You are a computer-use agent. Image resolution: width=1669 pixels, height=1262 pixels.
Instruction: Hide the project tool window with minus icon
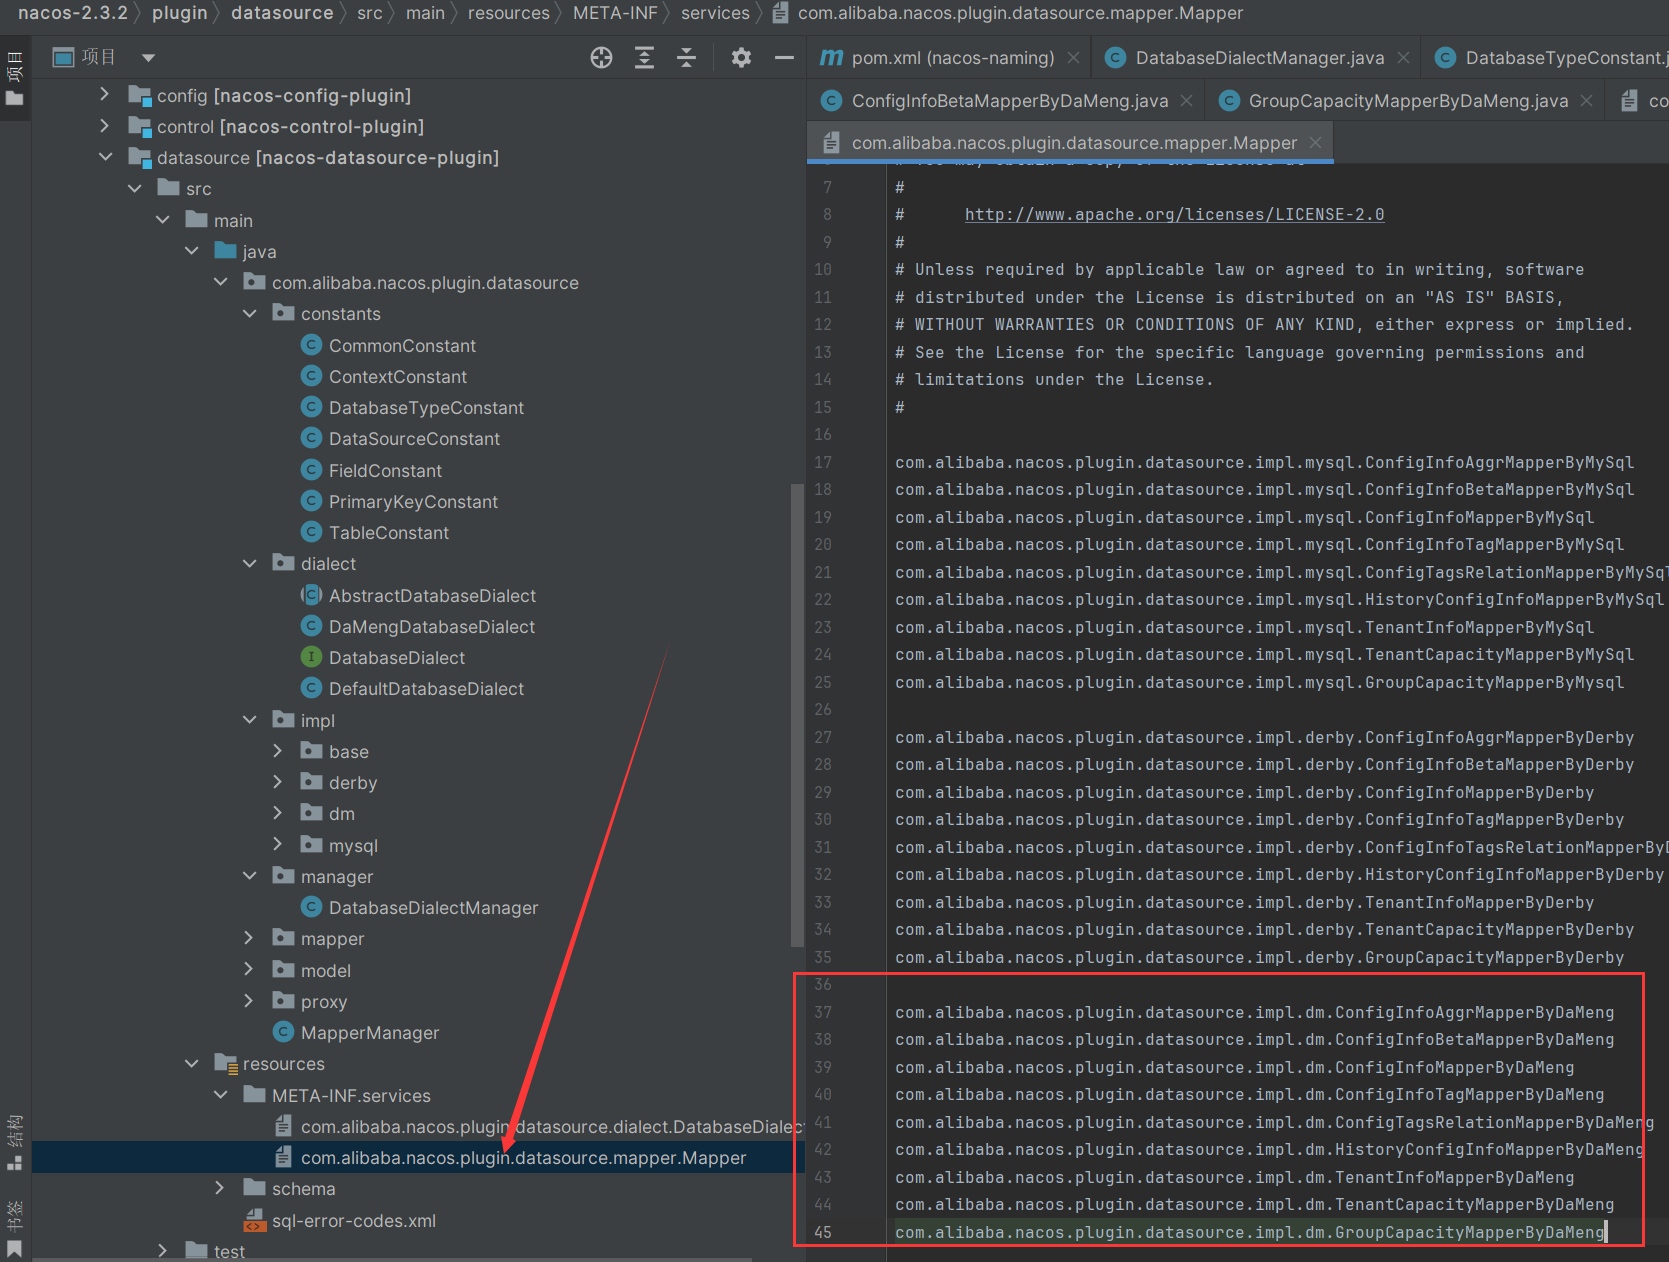[784, 58]
